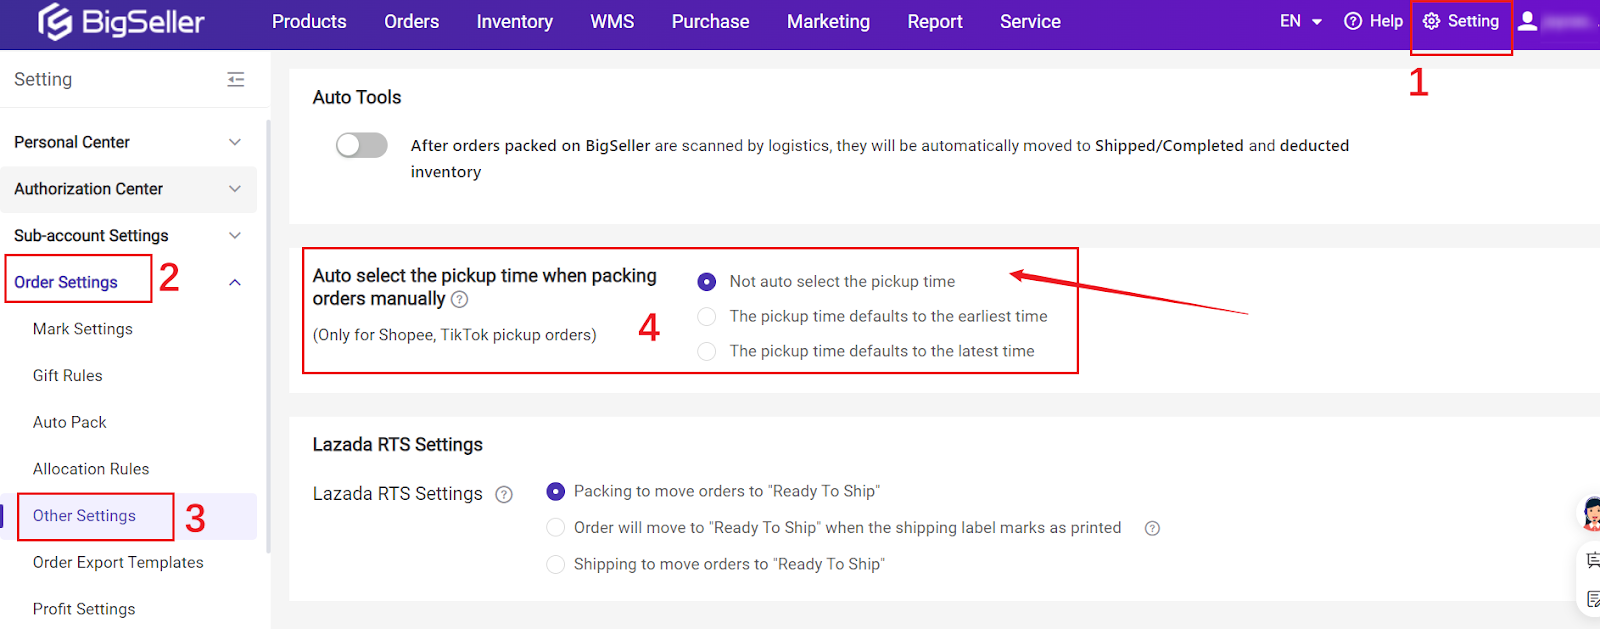1600x629 pixels.
Task: Go to Mark Settings
Action: pyautogui.click(x=83, y=329)
